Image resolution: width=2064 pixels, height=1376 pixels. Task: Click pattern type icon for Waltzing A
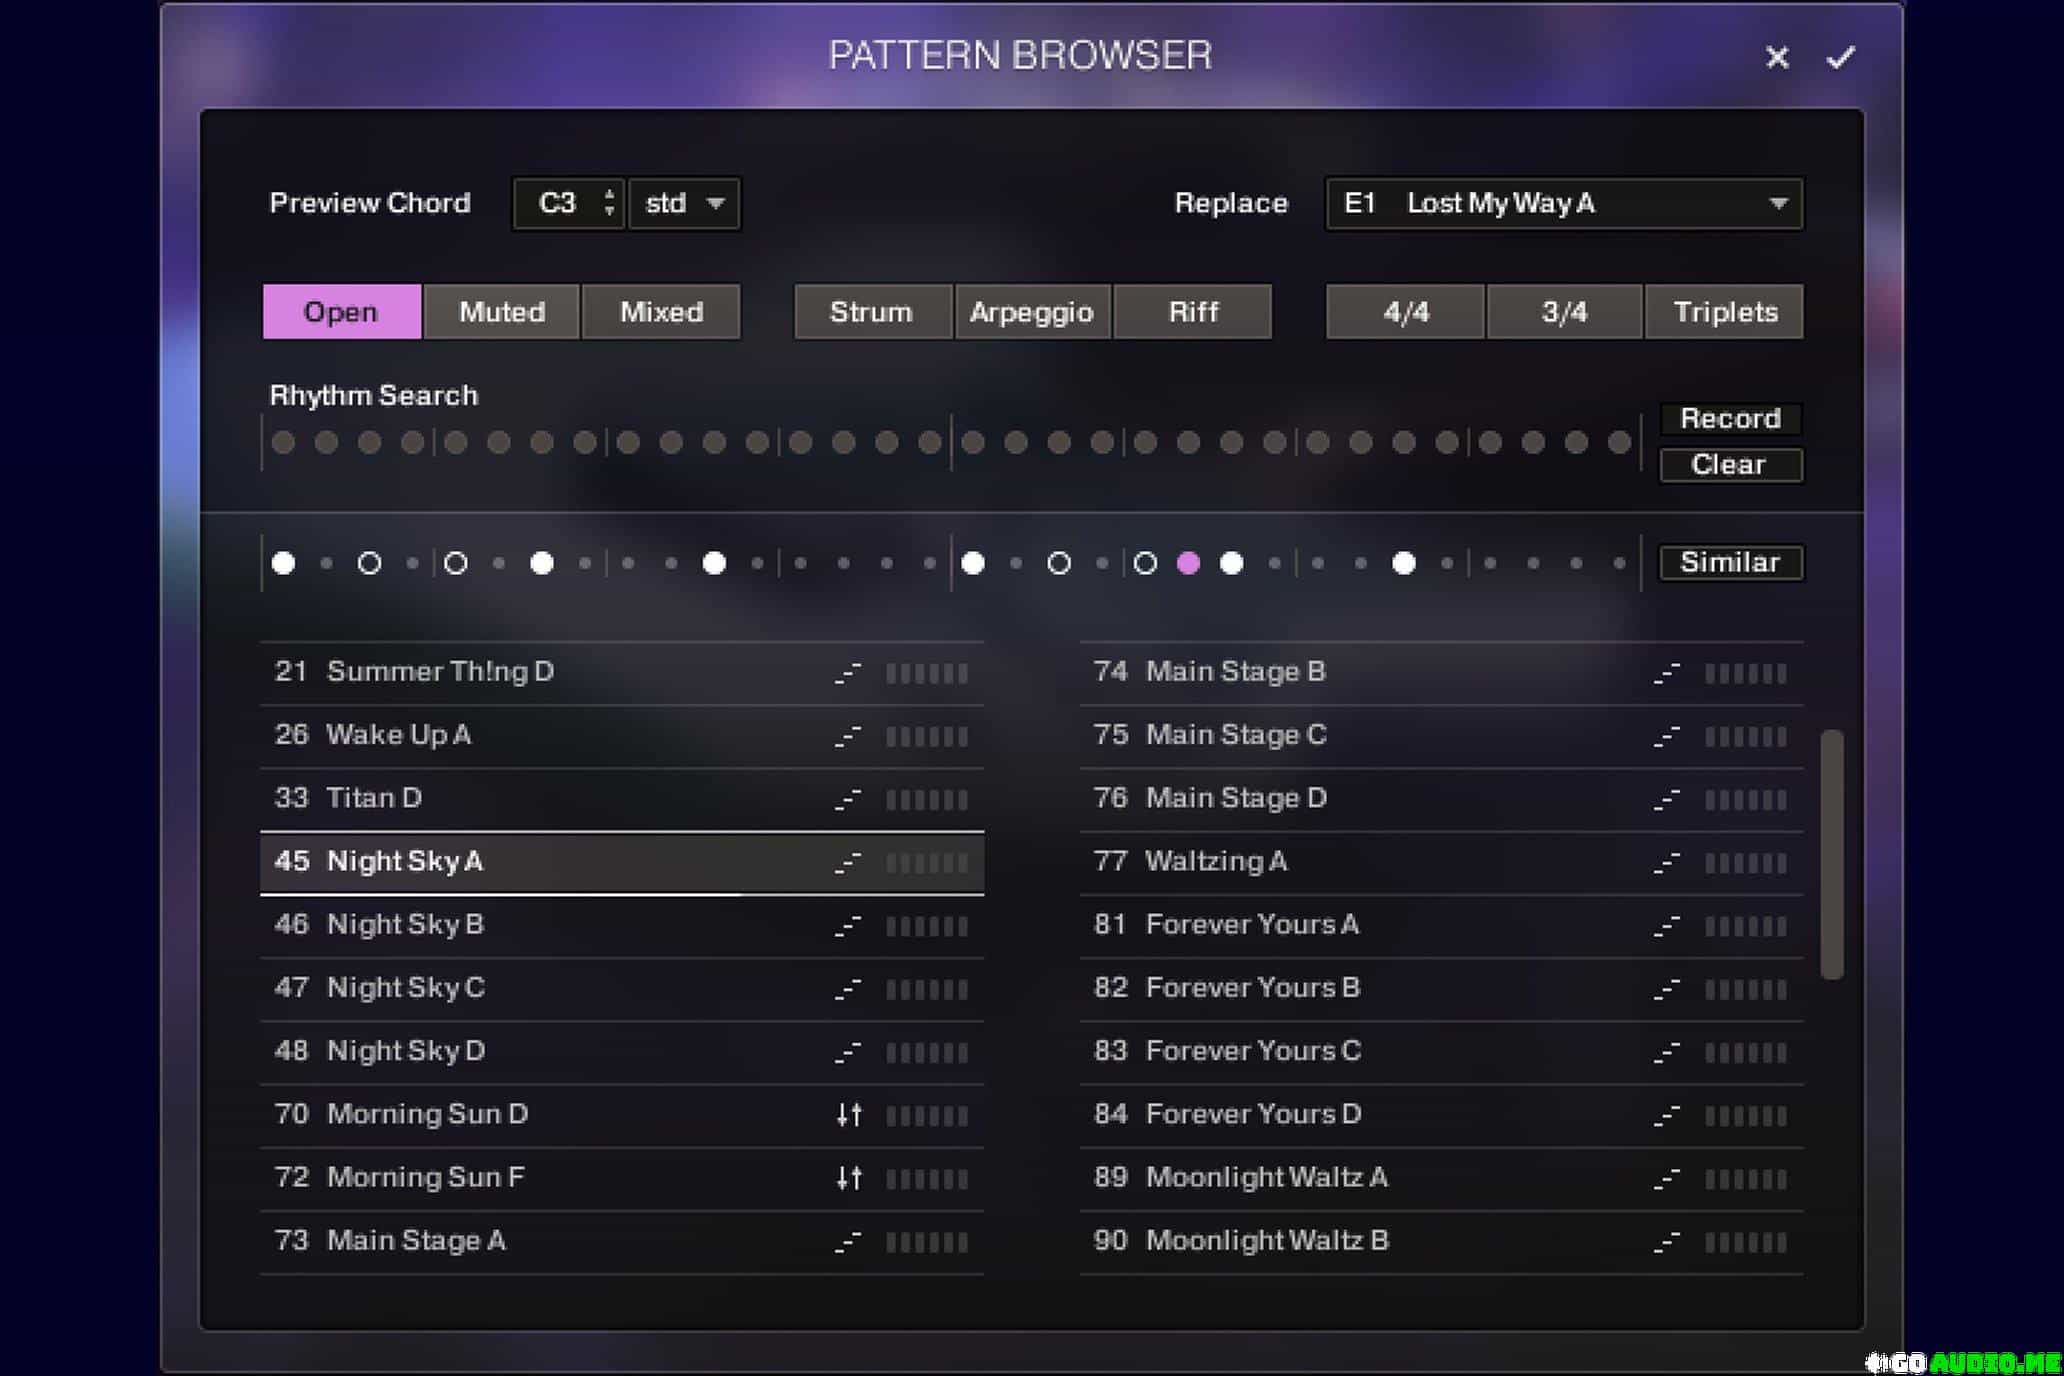point(1666,862)
